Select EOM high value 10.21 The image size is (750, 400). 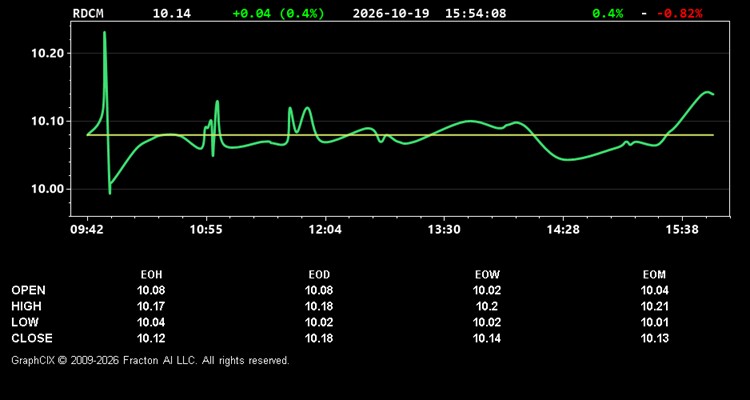654,306
